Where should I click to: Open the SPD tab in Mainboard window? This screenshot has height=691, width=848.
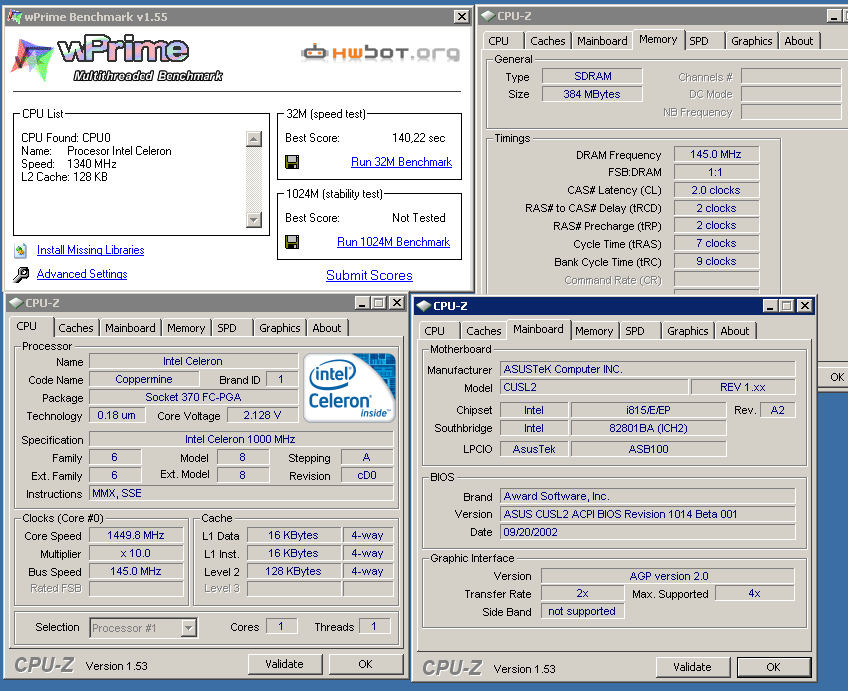635,331
